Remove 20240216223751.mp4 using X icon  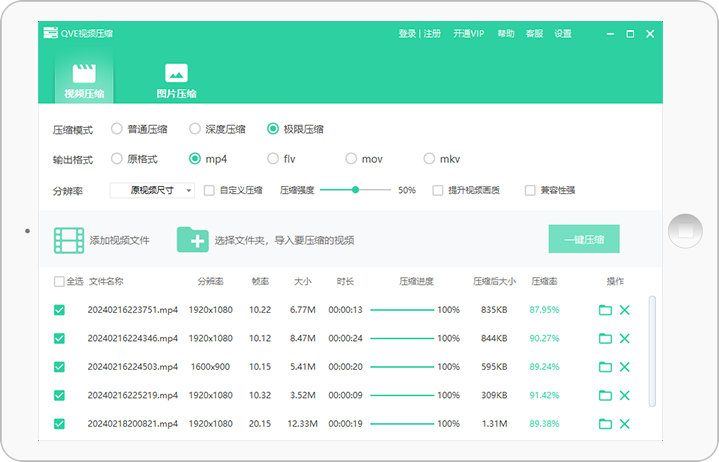click(625, 310)
